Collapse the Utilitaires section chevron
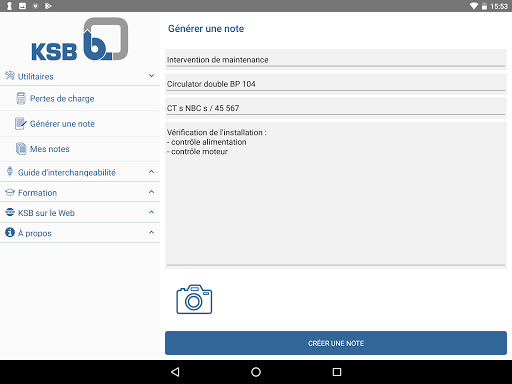Screen dimensions: 512x384 click(x=151, y=76)
